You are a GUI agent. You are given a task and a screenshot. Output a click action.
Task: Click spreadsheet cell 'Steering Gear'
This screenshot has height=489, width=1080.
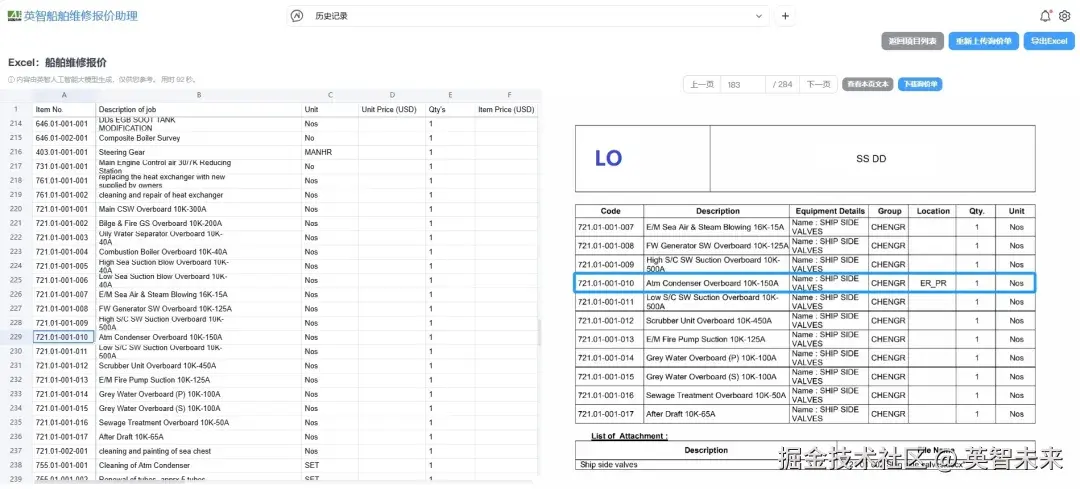coord(198,152)
